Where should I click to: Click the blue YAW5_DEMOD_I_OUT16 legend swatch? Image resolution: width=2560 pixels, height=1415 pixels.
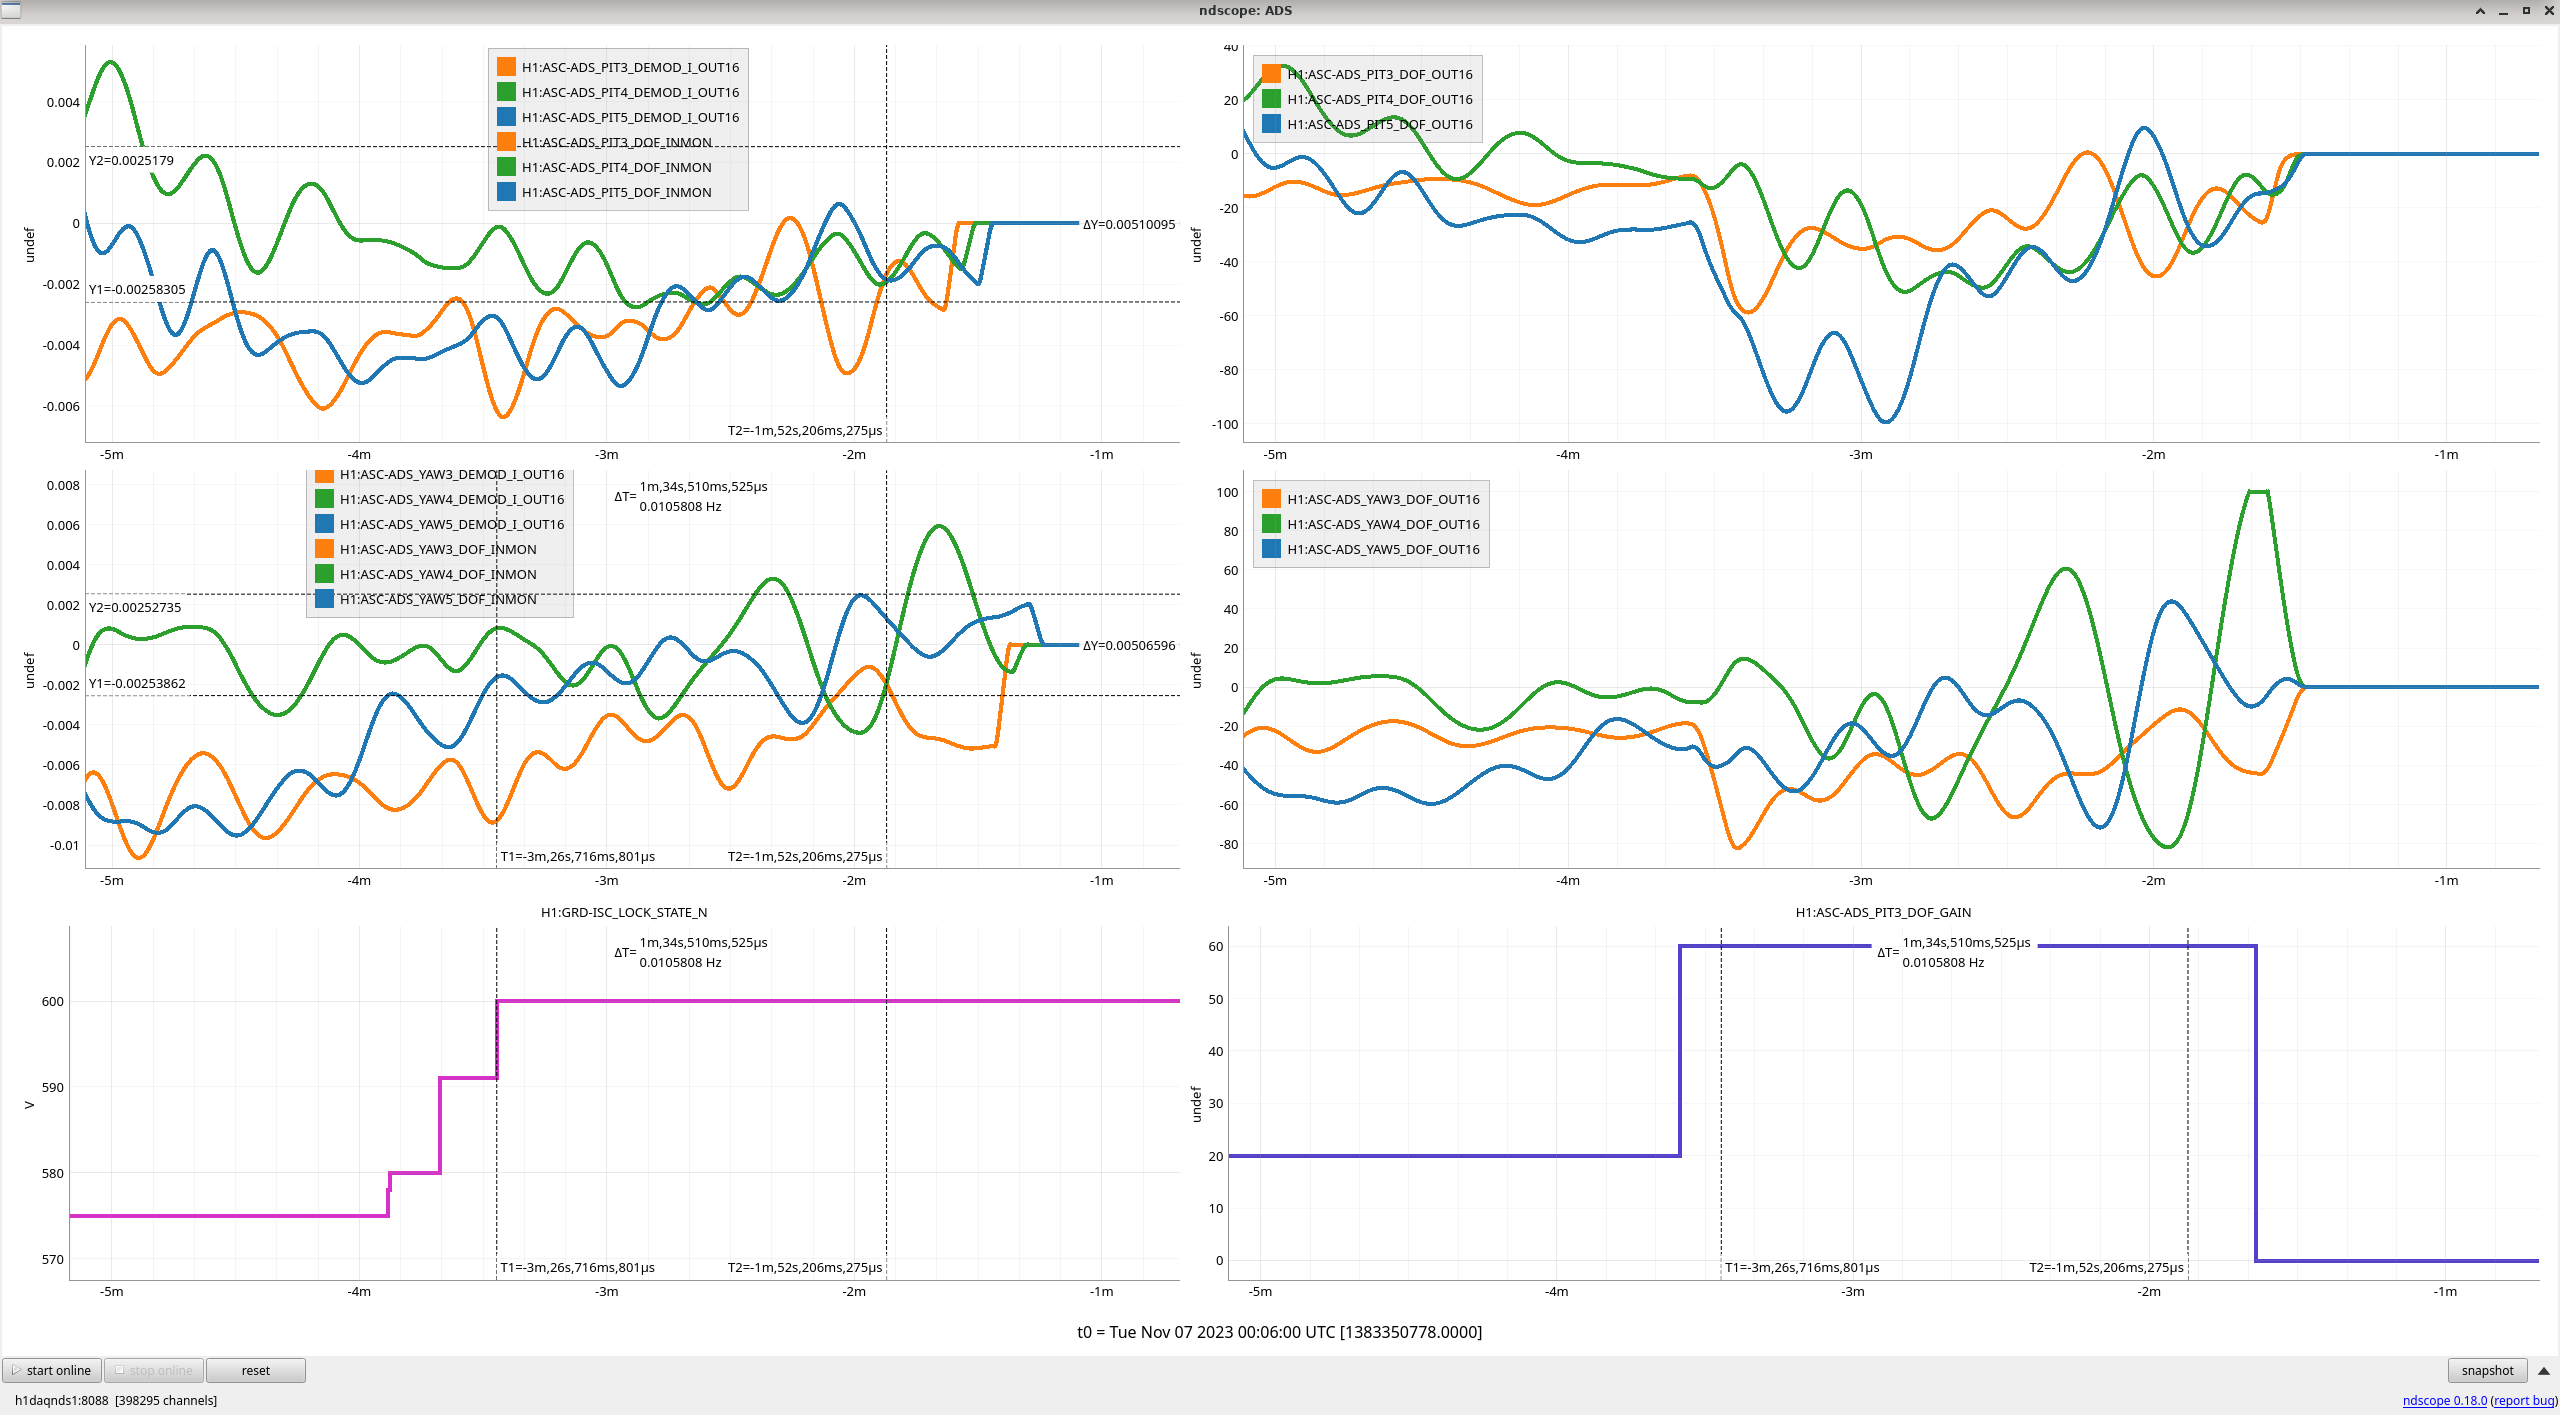click(x=325, y=524)
